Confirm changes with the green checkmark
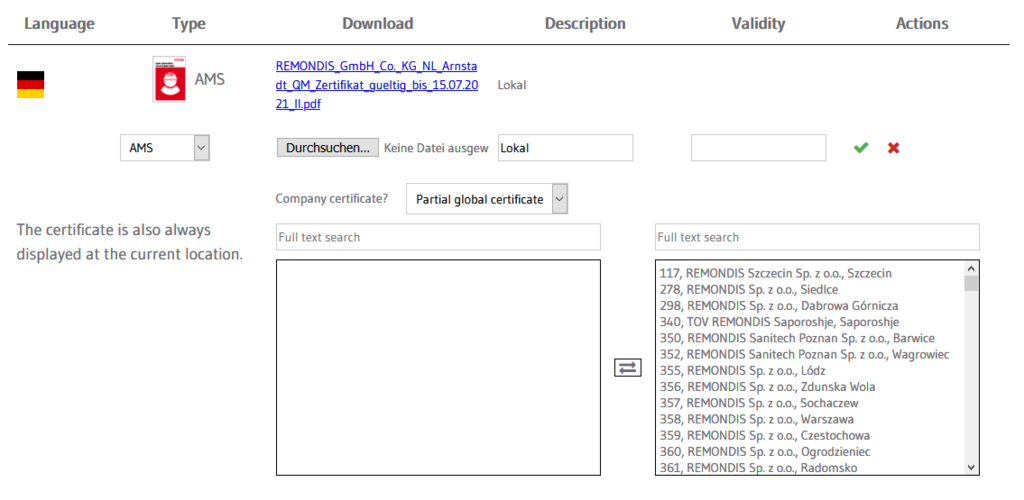 click(x=861, y=148)
